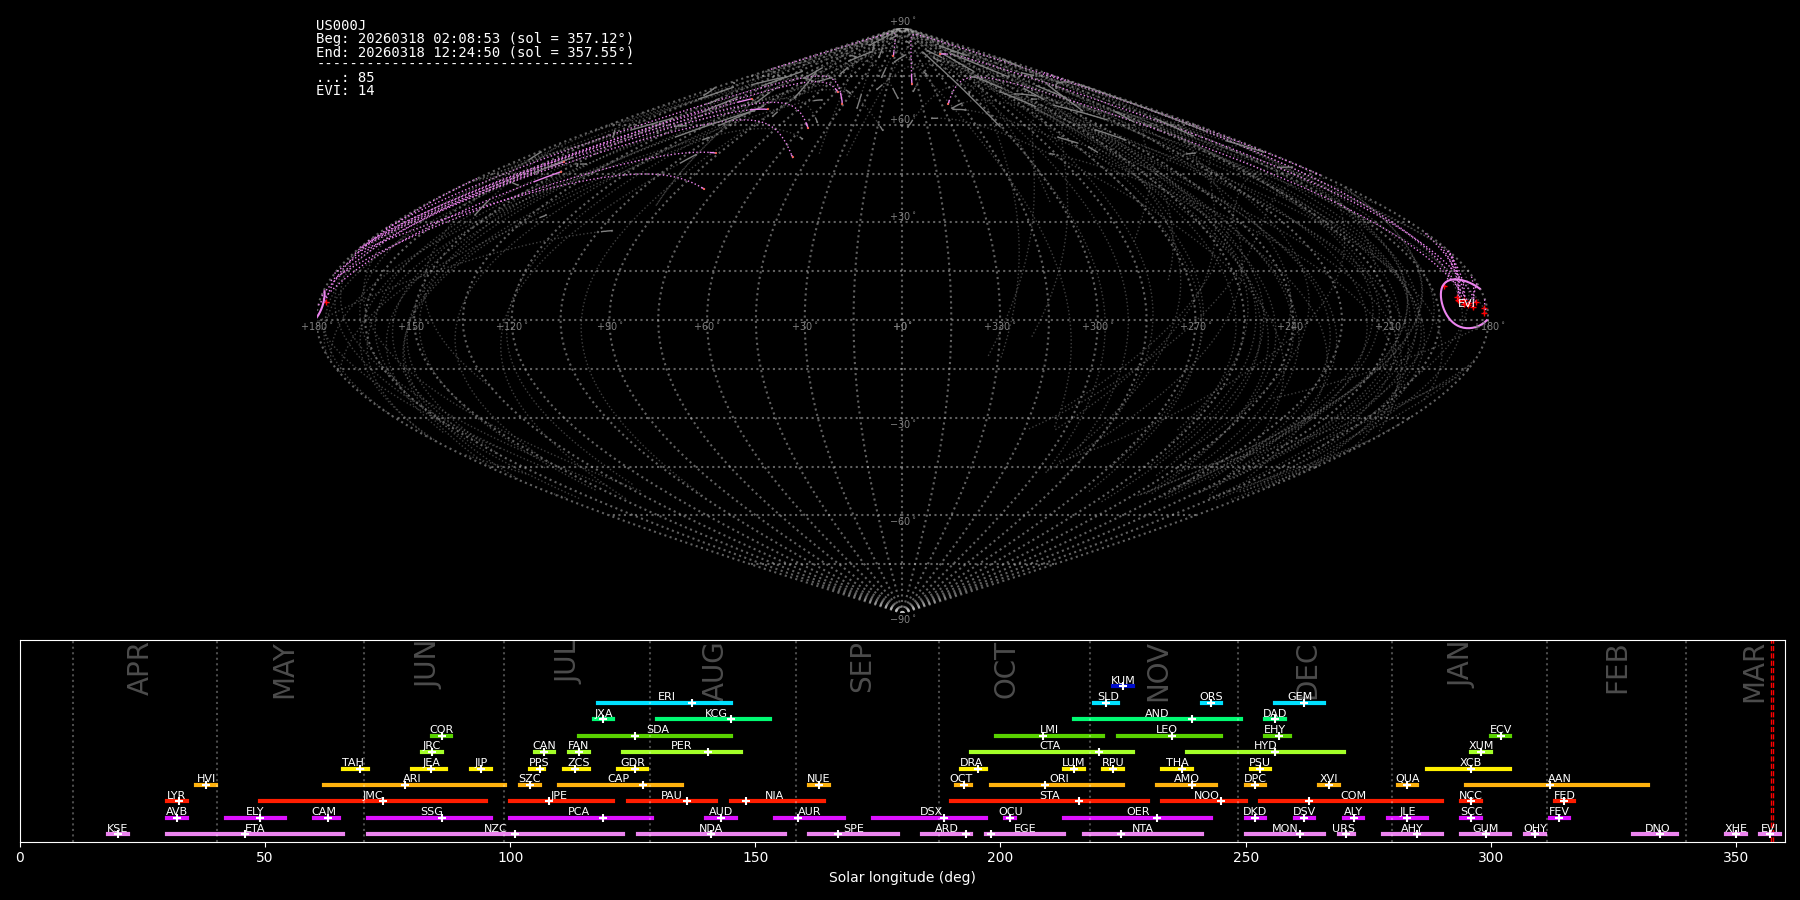Click the LMI shower label
This screenshot has height=900, width=1800.
pos(1048,730)
